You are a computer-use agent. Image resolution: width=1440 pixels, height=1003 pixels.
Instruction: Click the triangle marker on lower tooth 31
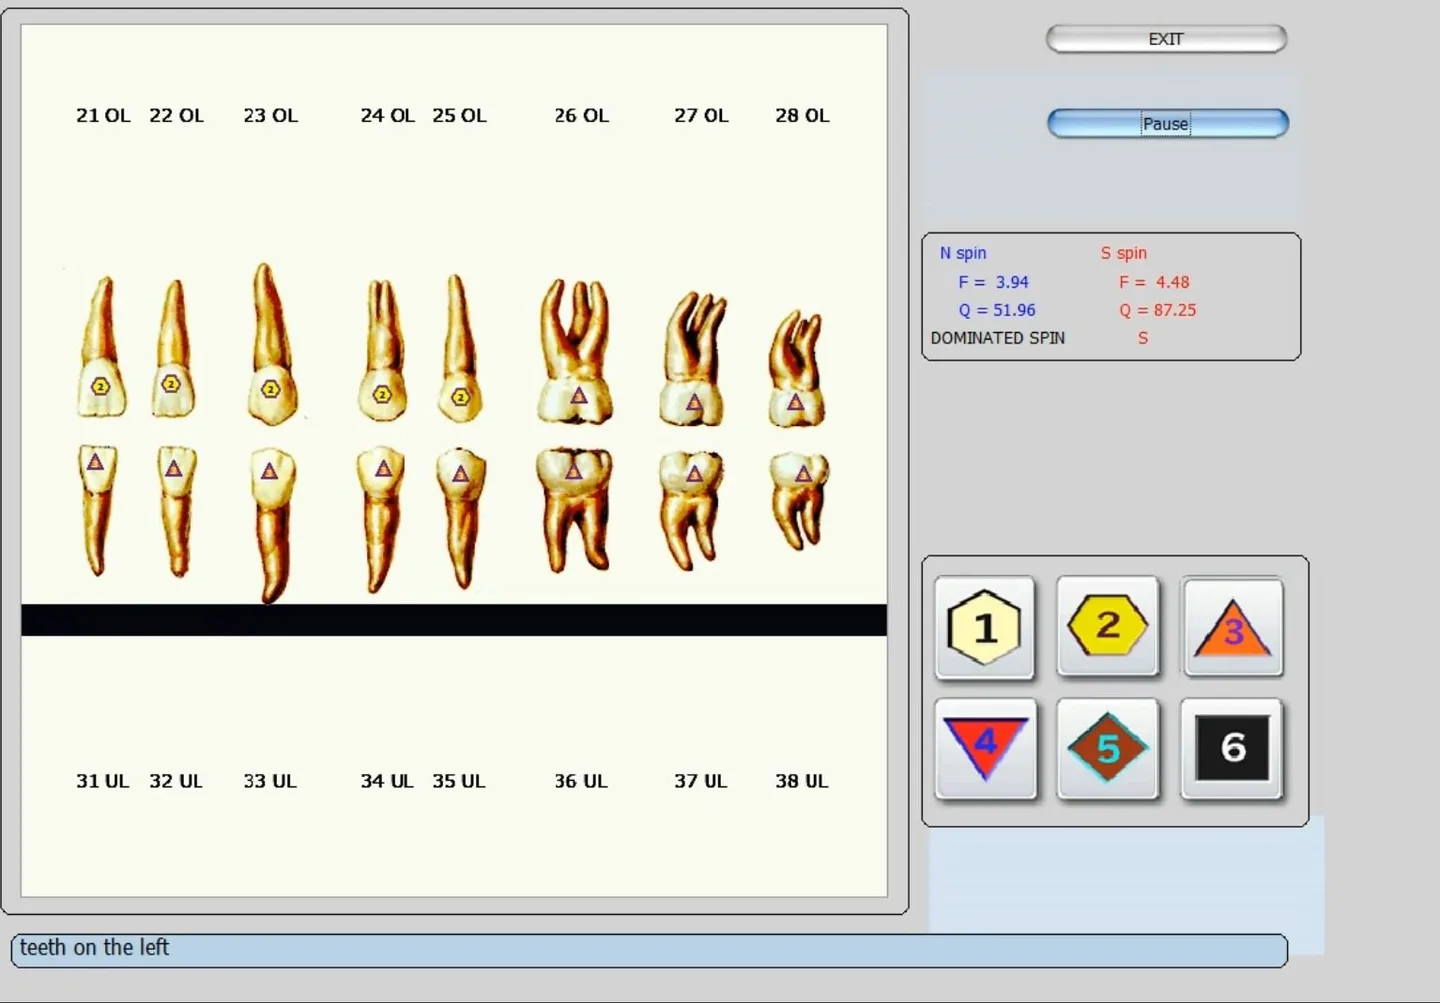coord(95,462)
